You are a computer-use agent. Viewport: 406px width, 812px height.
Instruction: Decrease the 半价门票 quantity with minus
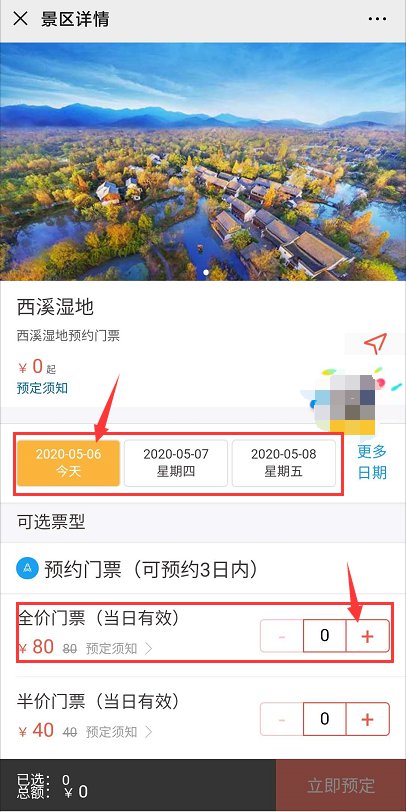click(282, 719)
